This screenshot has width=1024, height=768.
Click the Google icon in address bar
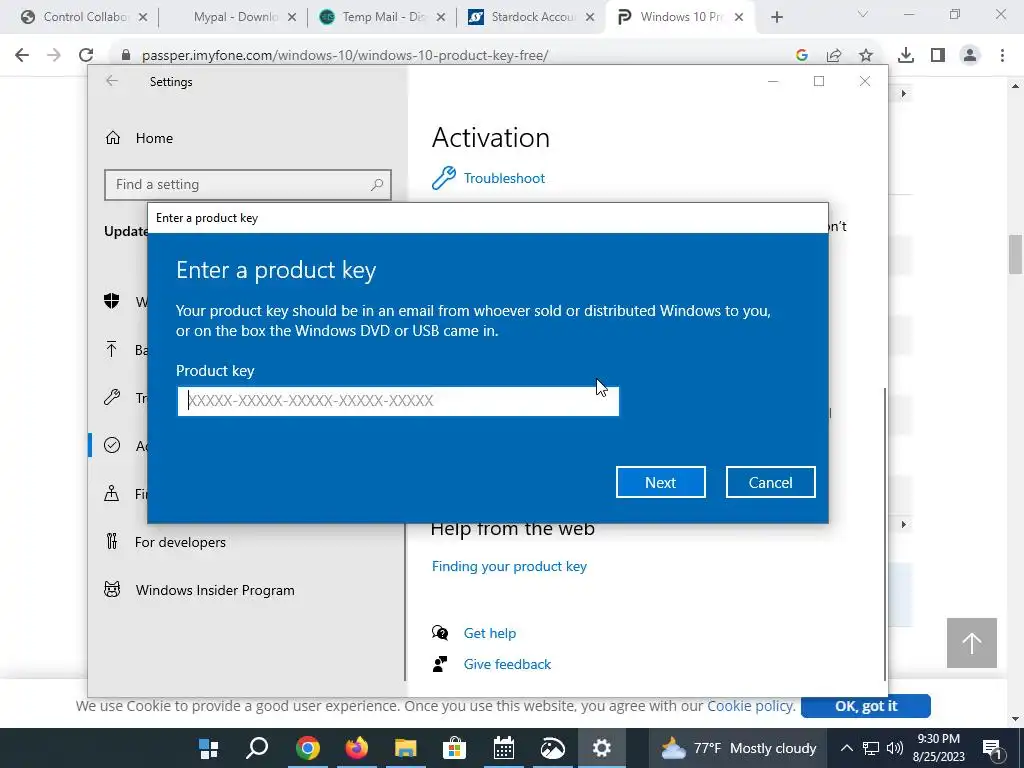pyautogui.click(x=802, y=56)
